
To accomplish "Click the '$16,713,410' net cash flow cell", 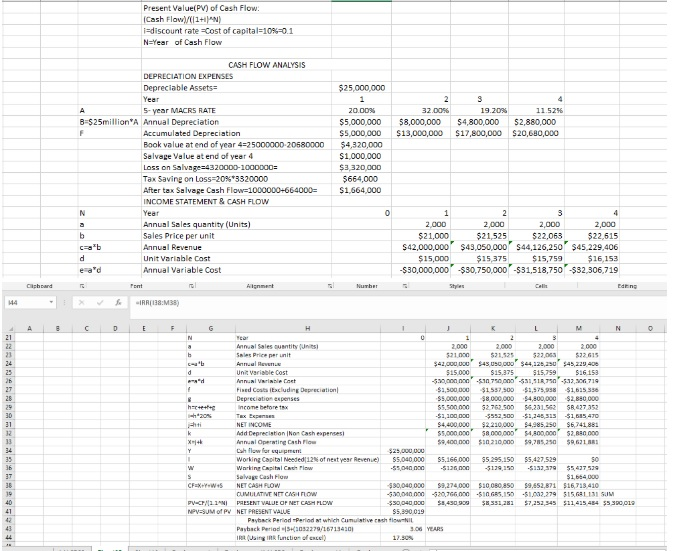I will tap(580, 486).
